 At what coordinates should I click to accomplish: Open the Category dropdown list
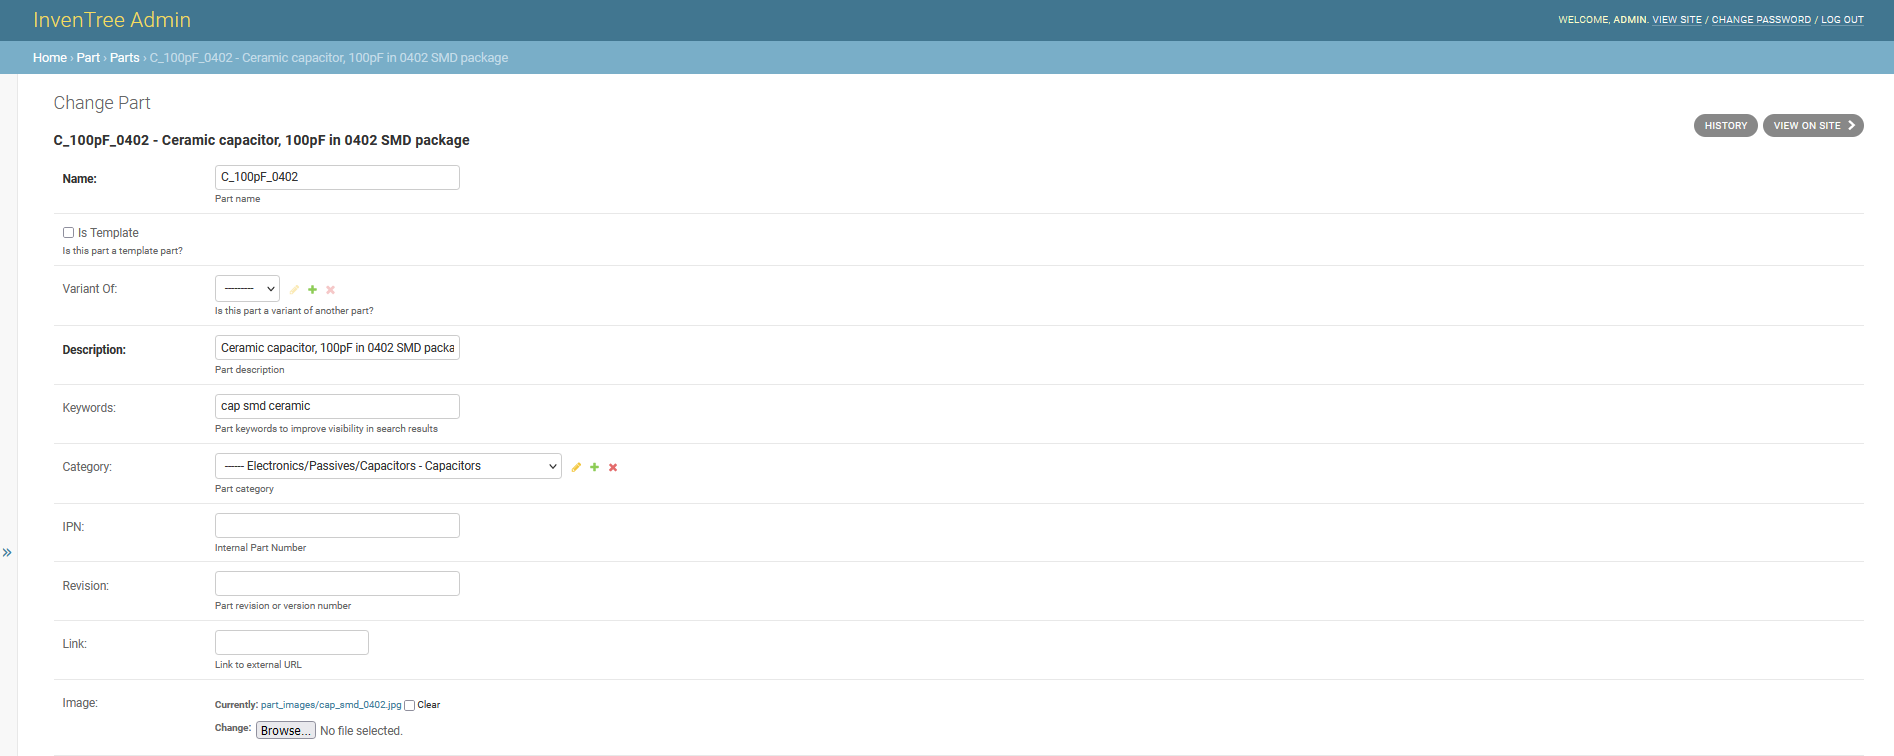388,466
